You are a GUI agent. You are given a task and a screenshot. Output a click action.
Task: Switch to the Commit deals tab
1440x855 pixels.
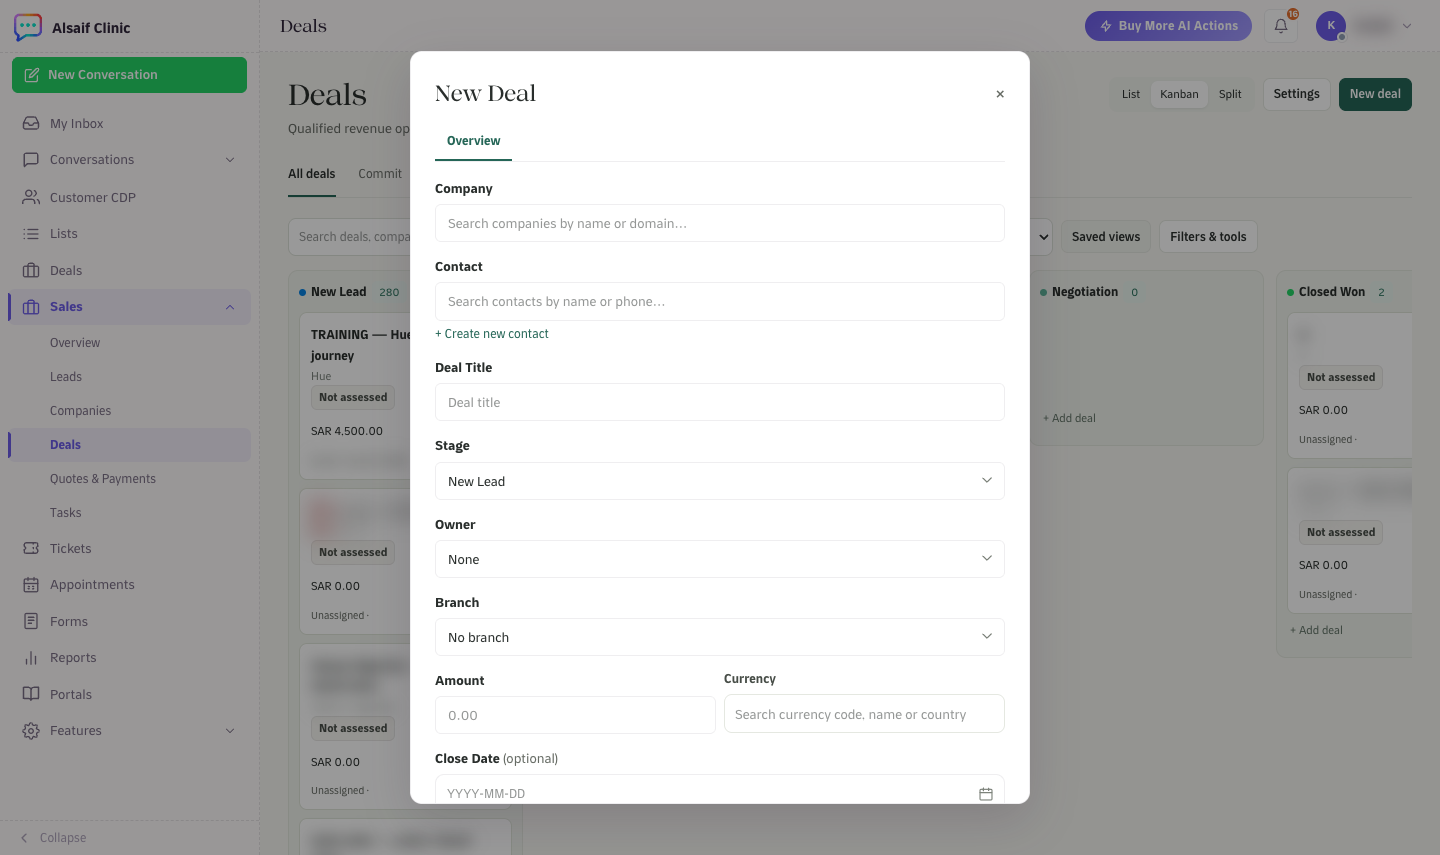380,174
